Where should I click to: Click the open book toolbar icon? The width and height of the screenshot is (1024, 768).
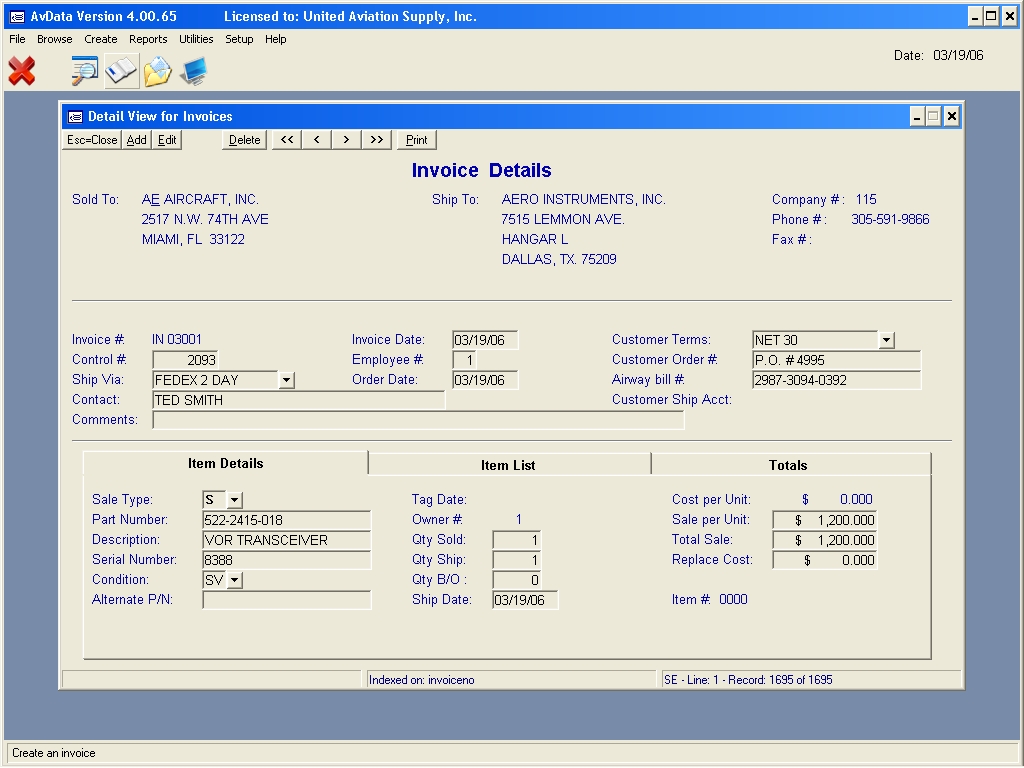click(x=121, y=71)
